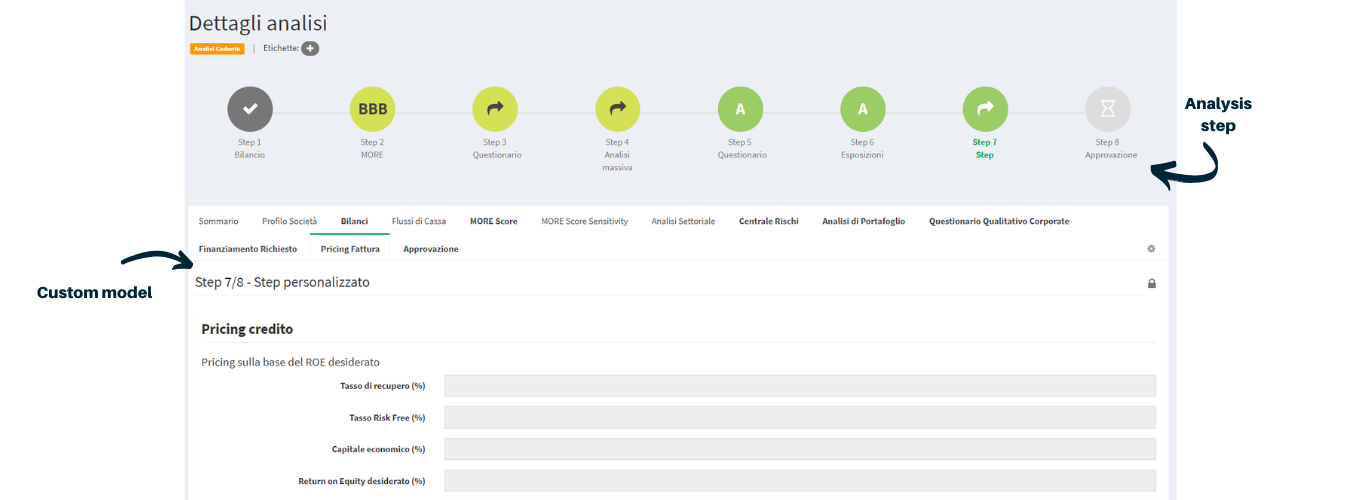Open the Flussi di Cassa tab
The height and width of the screenshot is (500, 1362).
(x=419, y=221)
